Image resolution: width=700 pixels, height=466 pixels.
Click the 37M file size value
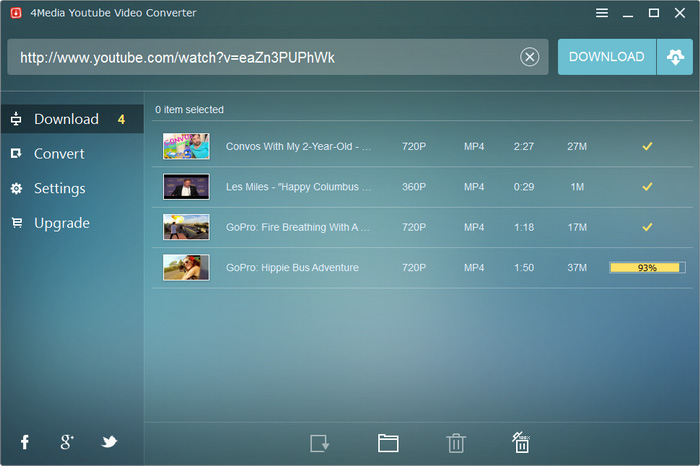(577, 267)
